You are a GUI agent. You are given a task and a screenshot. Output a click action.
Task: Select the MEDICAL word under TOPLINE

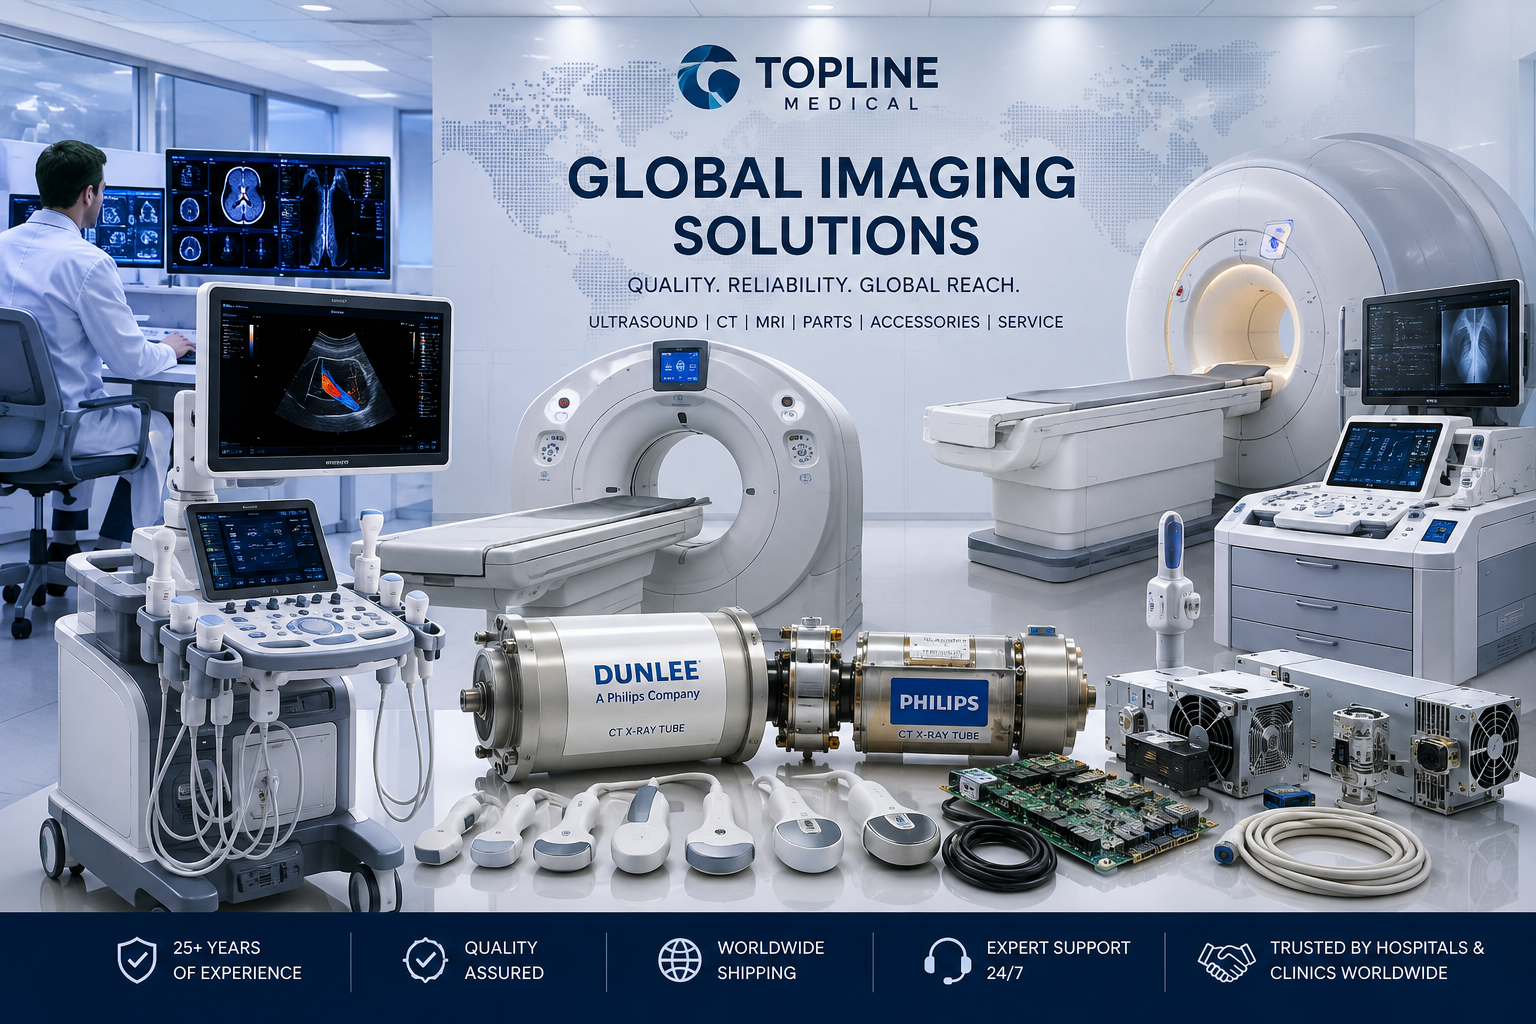coord(852,103)
